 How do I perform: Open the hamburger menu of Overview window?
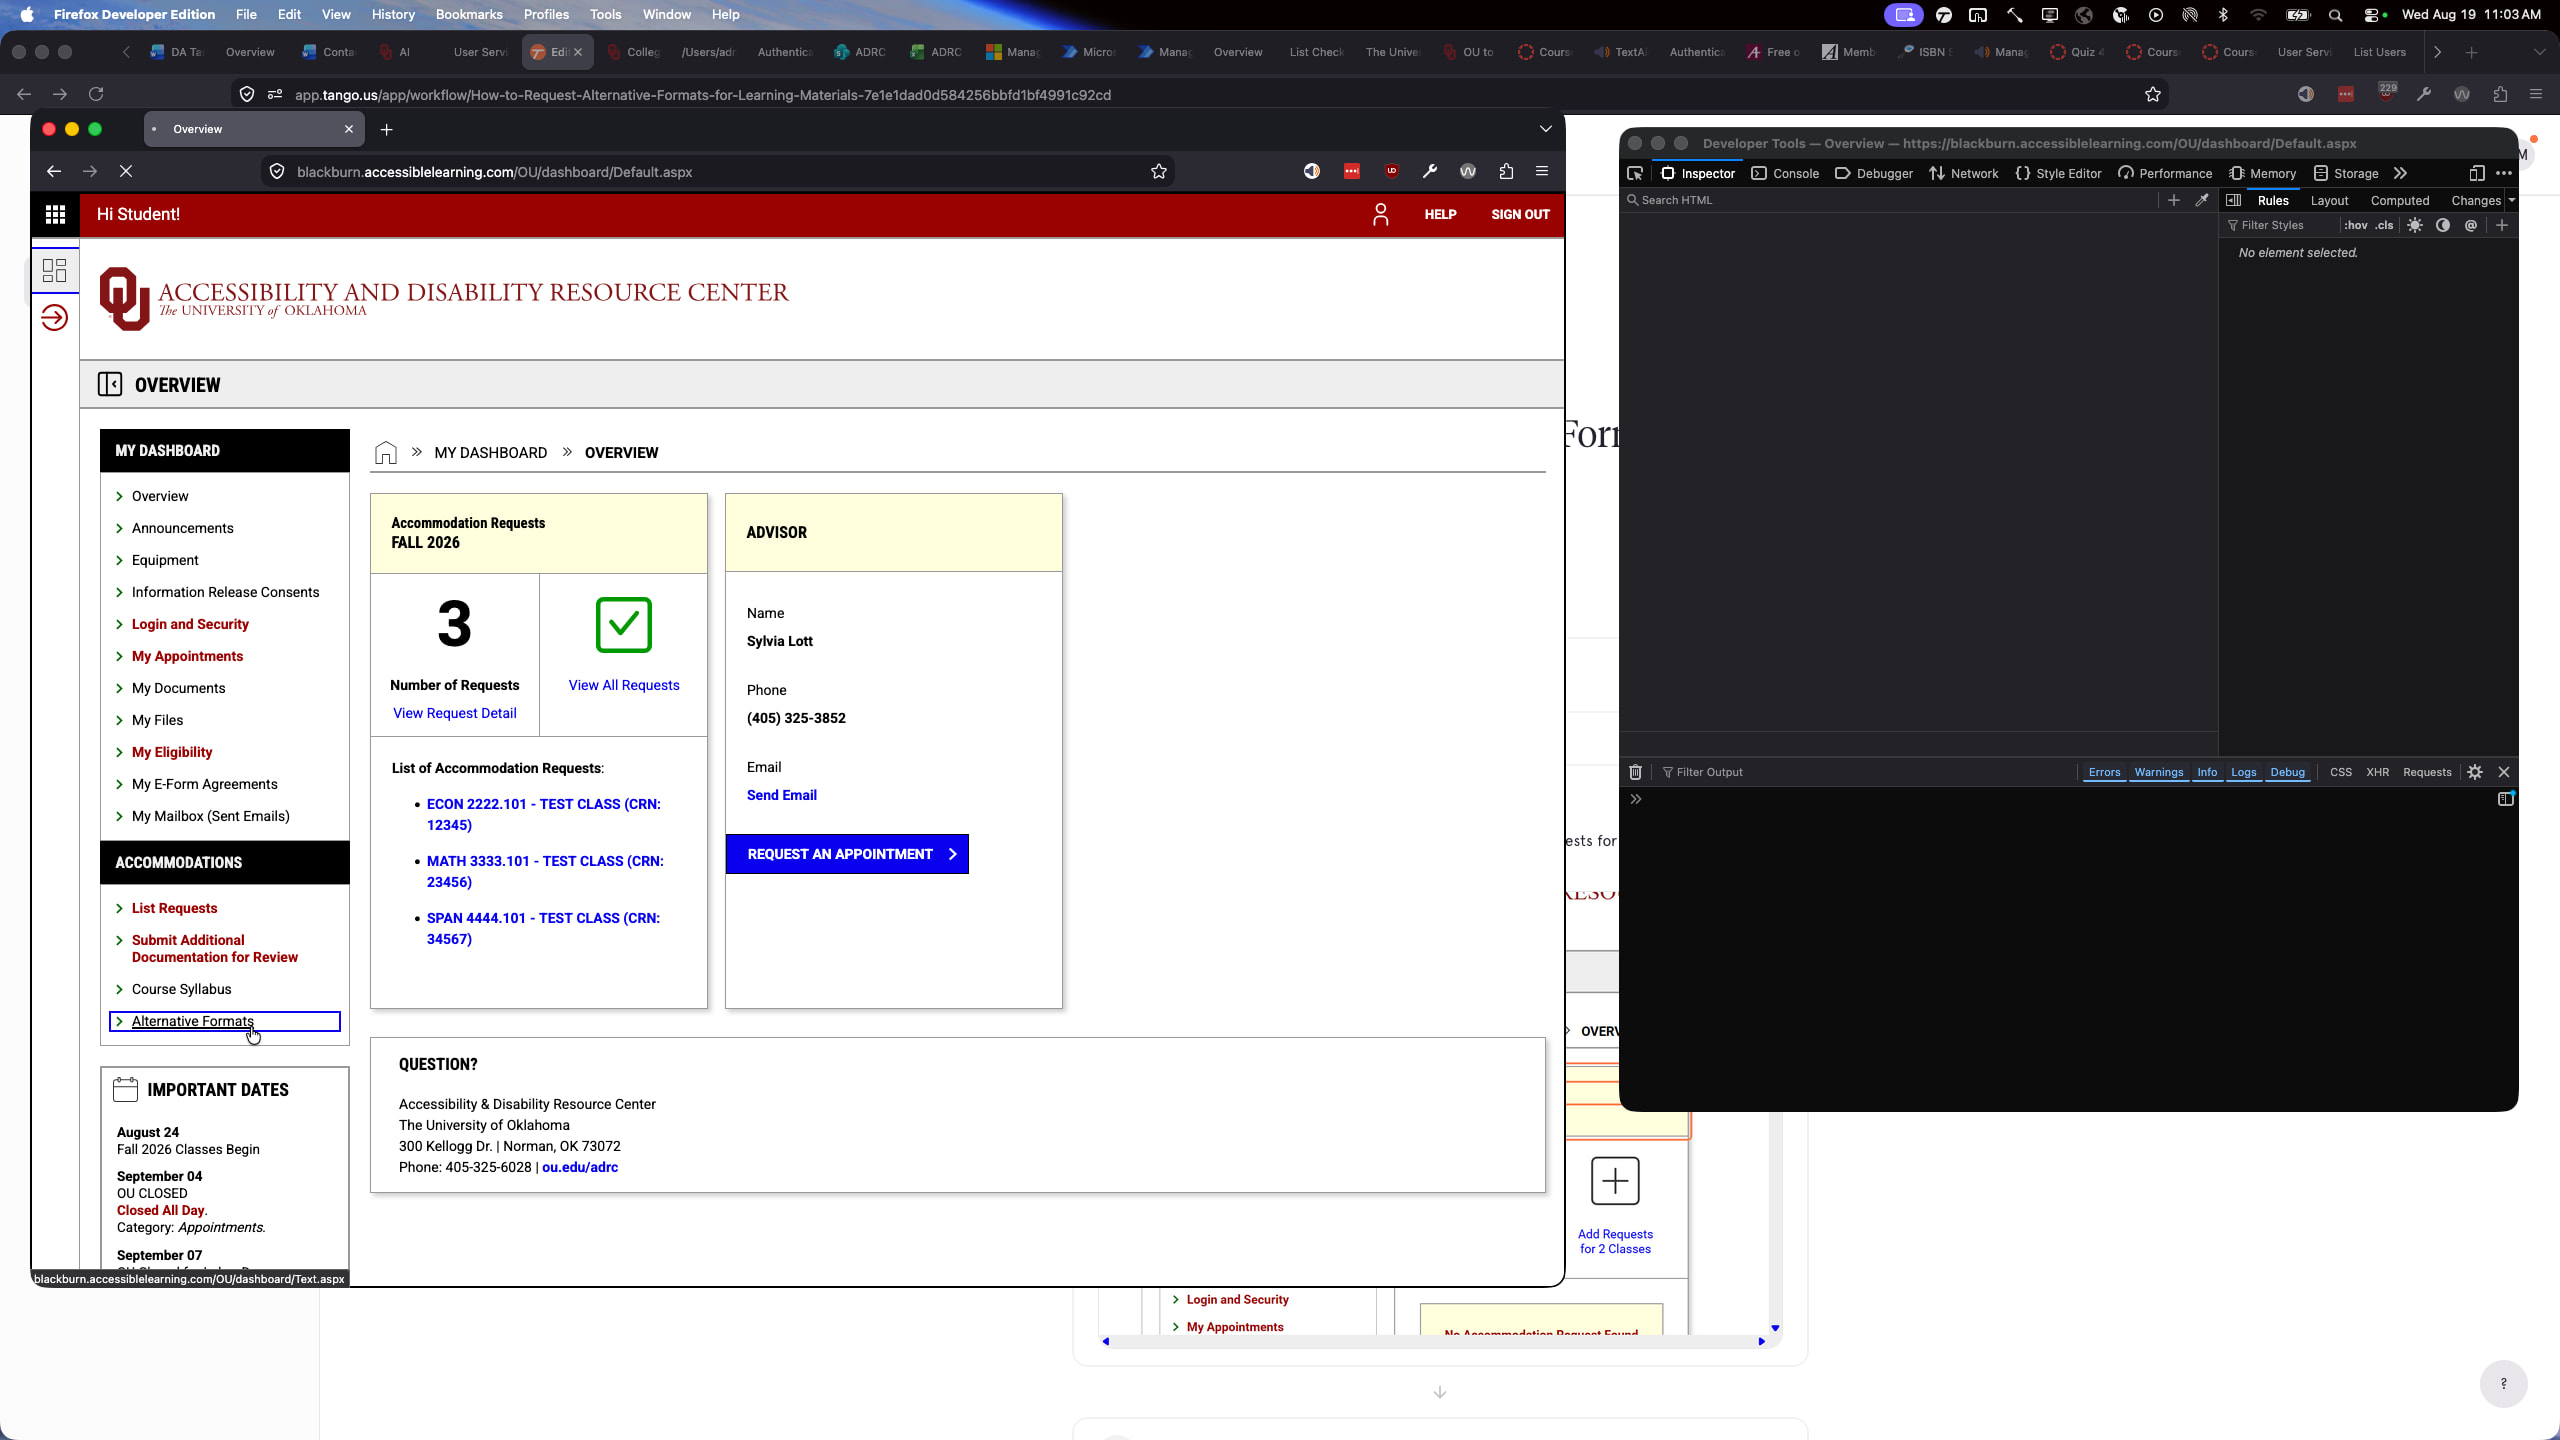(1542, 172)
